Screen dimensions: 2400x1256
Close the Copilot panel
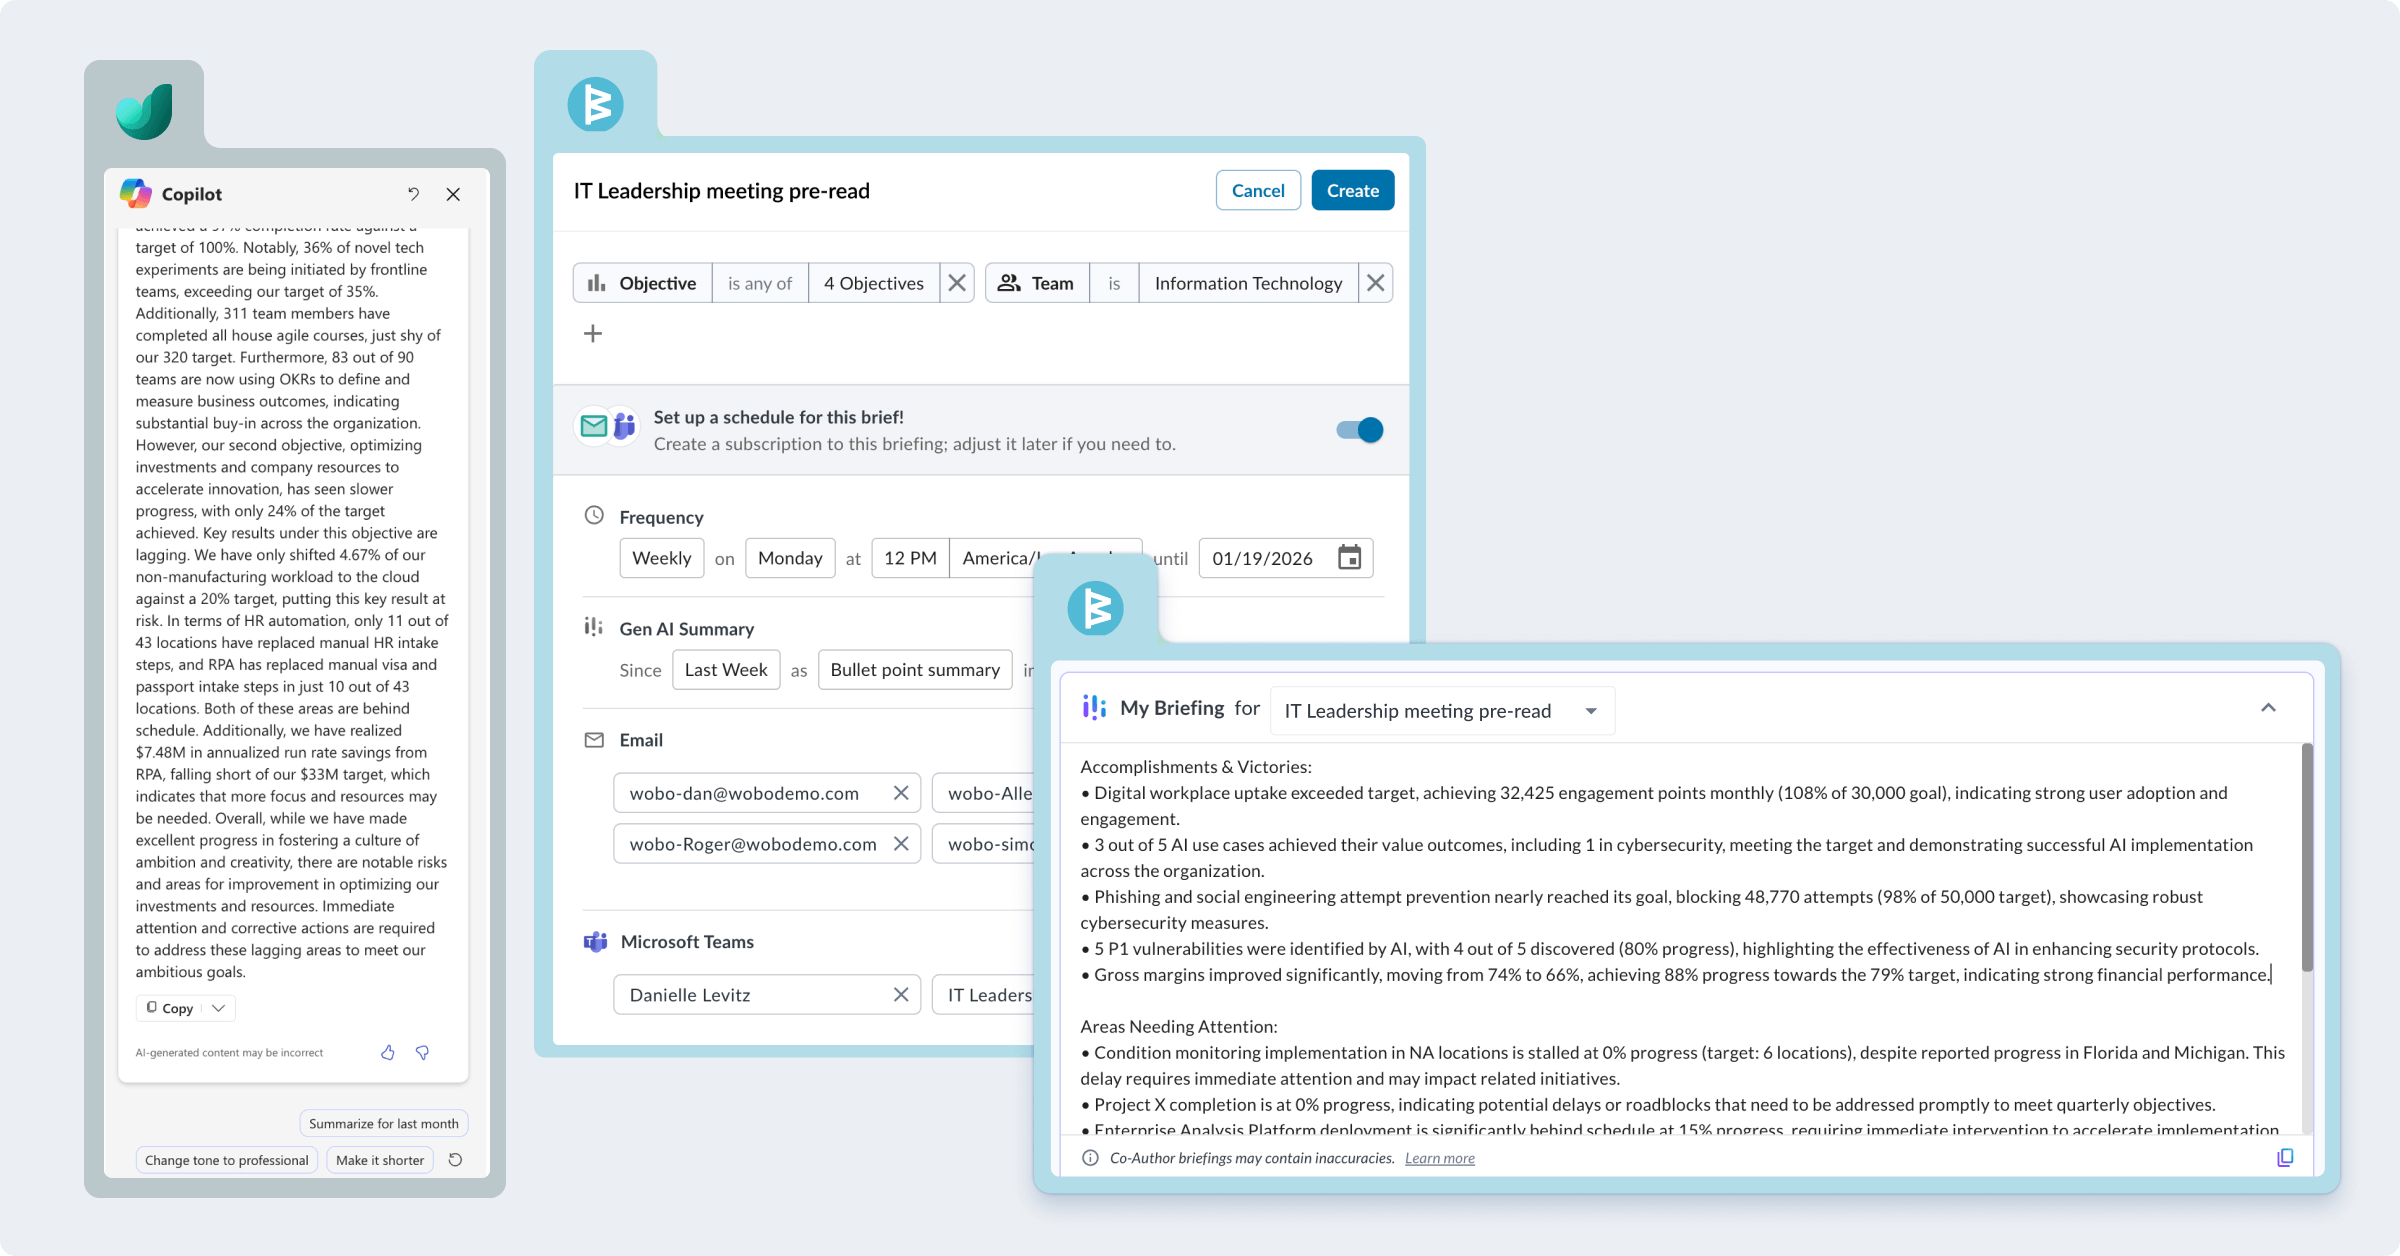453,194
